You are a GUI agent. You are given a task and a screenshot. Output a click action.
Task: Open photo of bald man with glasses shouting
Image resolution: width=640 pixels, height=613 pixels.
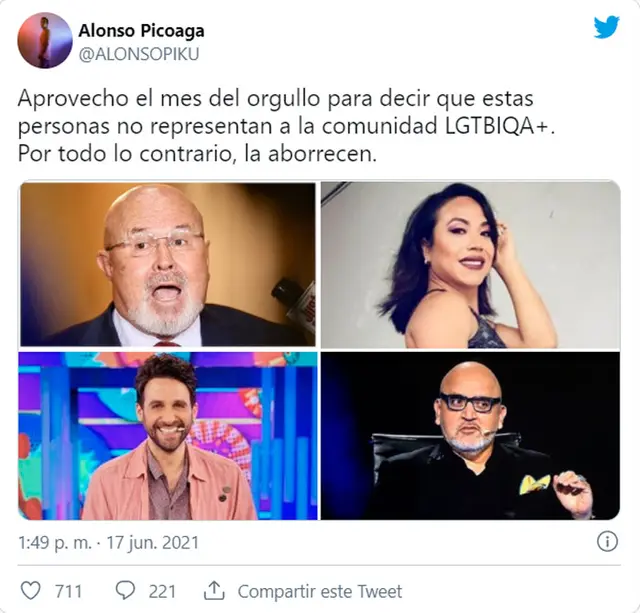168,264
